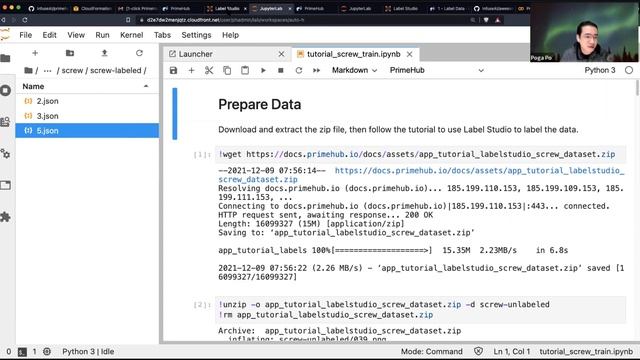
Task: Open the Kernel menu
Action: (131, 35)
